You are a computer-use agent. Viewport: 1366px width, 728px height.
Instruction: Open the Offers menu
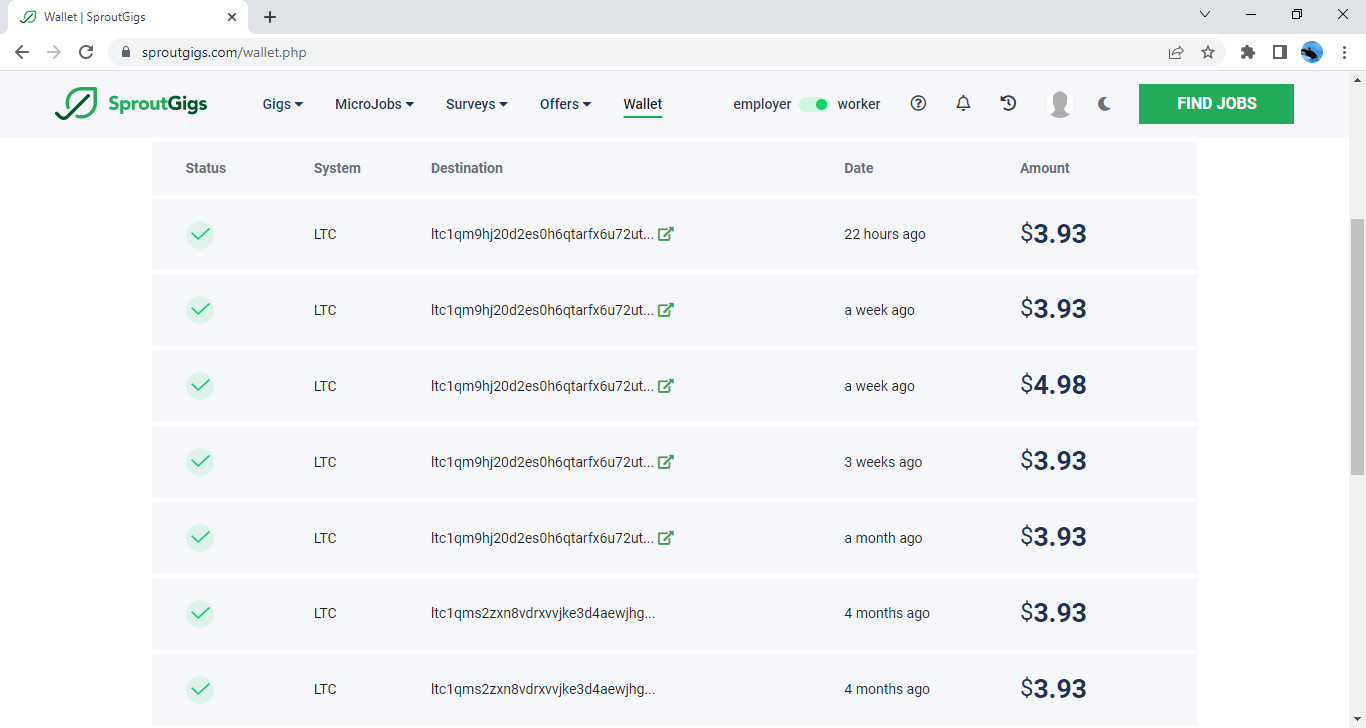pyautogui.click(x=565, y=104)
